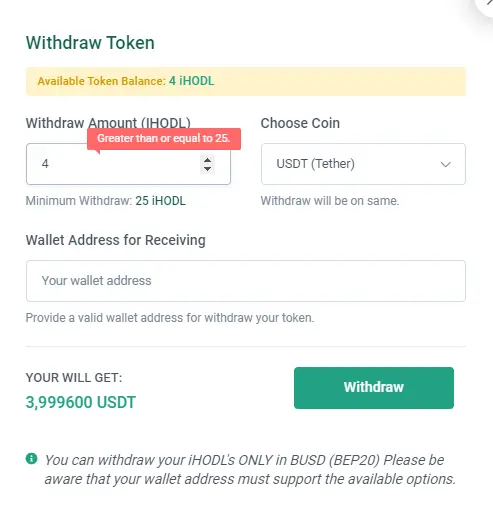Click the 'Choose Coin' label
Screen dimensions: 493x524
click(300, 123)
